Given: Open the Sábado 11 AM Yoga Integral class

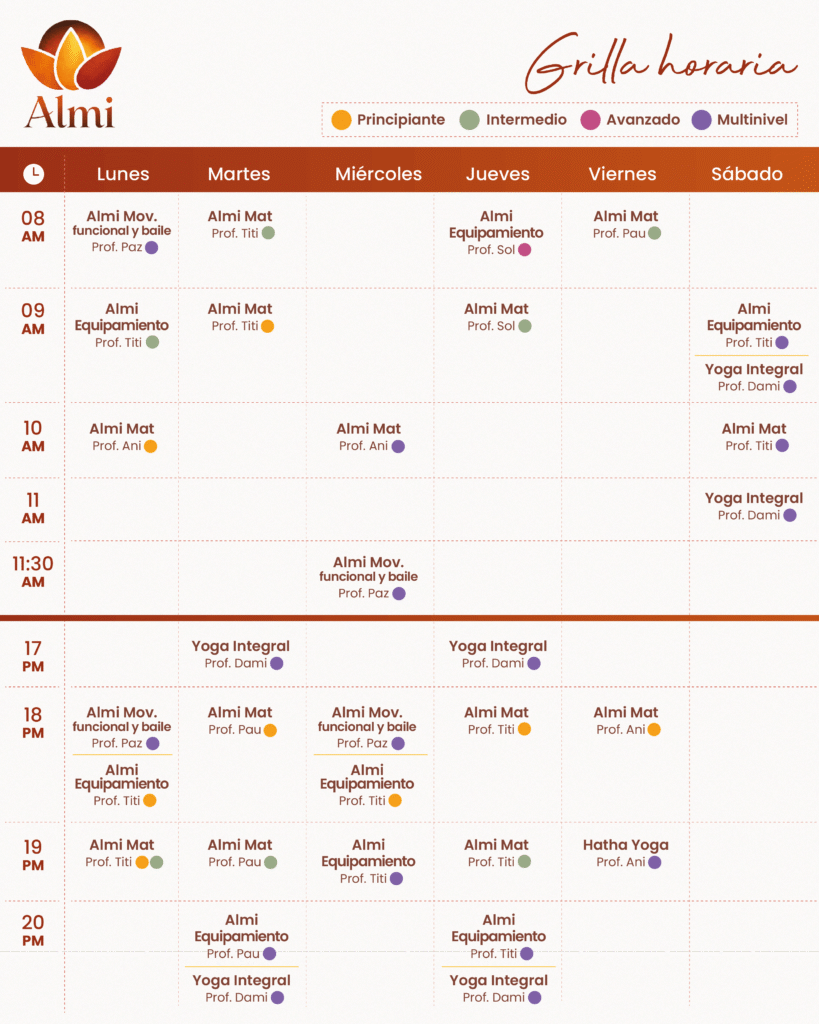Looking at the screenshot, I should pyautogui.click(x=753, y=499).
